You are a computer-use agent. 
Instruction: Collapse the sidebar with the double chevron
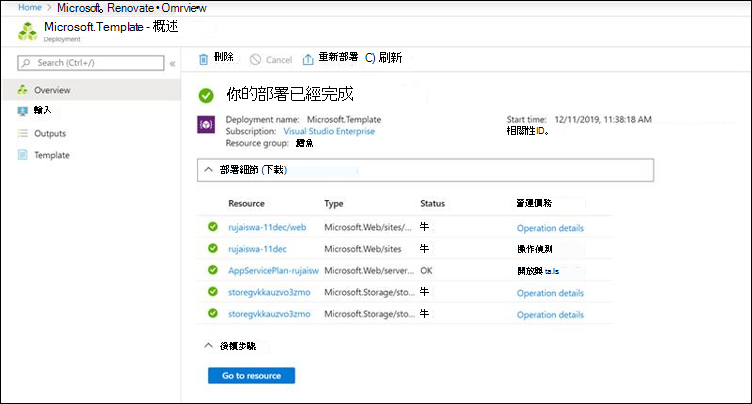click(172, 63)
